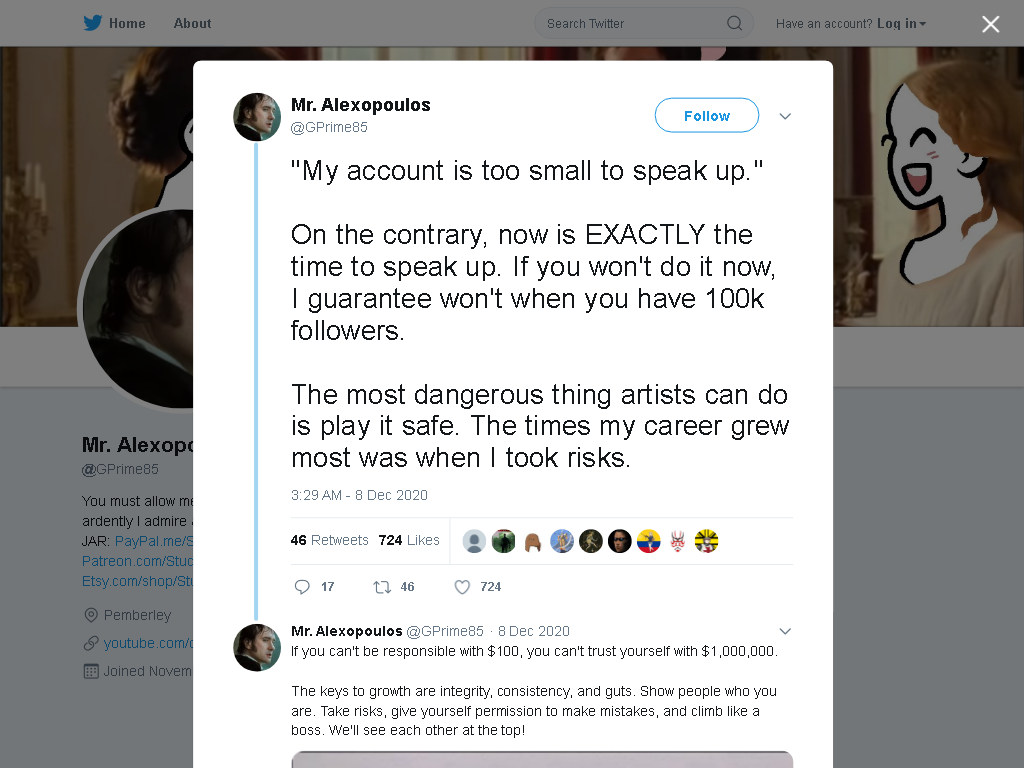Click the reply speech bubble icon
This screenshot has width=1024, height=768.
click(302, 586)
